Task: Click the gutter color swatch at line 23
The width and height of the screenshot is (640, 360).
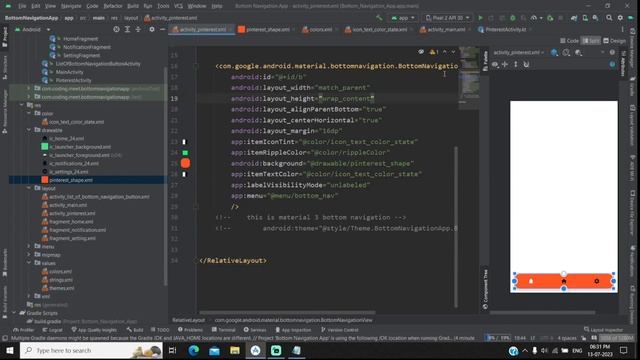Action: pyautogui.click(x=184, y=142)
